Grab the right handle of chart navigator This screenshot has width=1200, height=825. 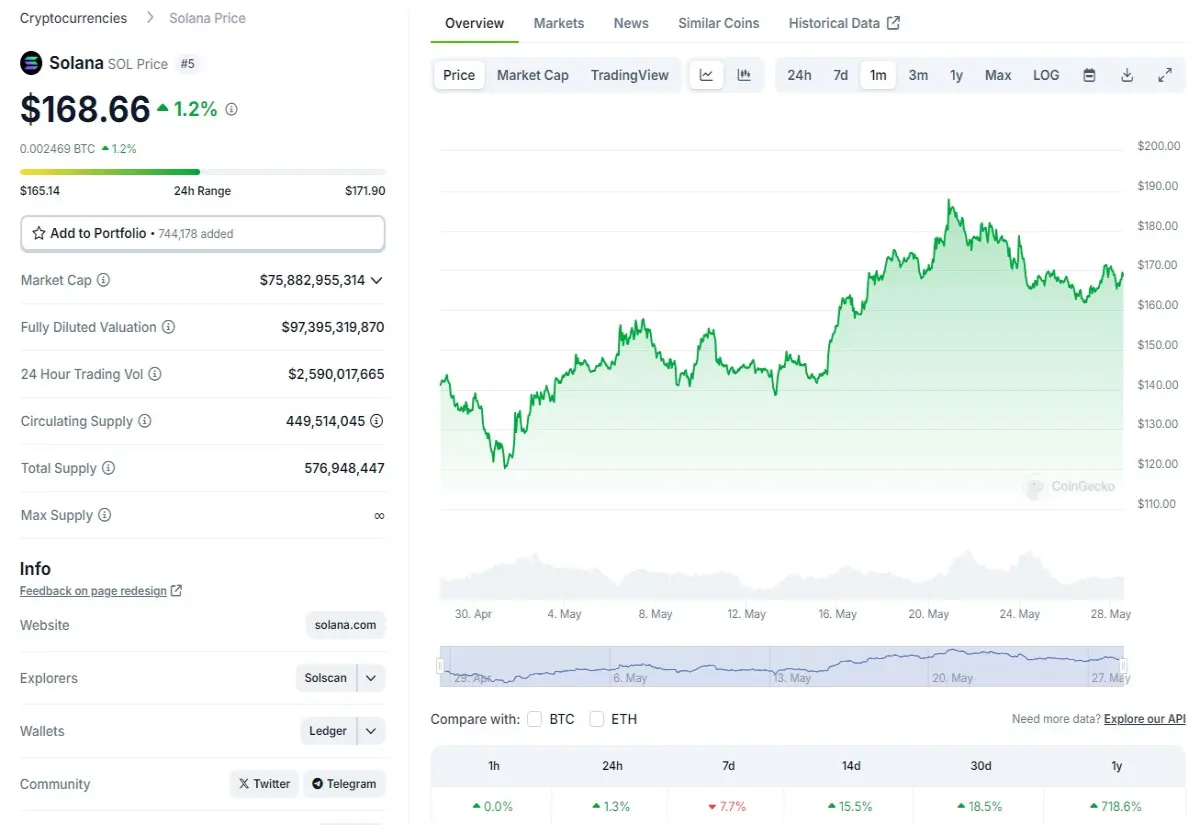(1124, 666)
